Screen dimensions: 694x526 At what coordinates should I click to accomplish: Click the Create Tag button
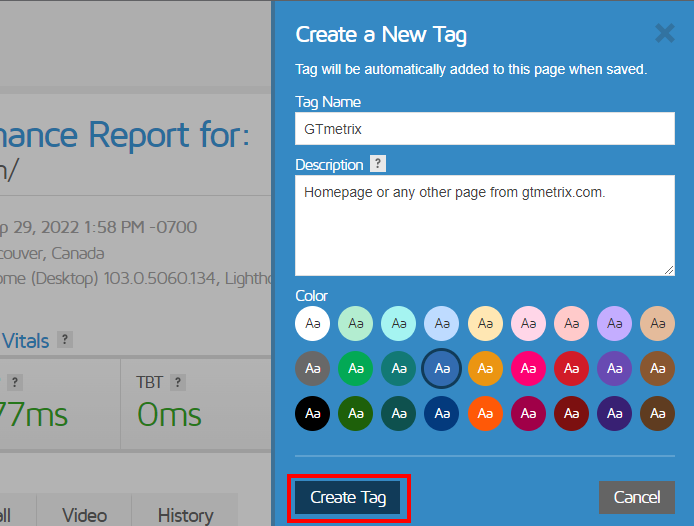coord(348,497)
